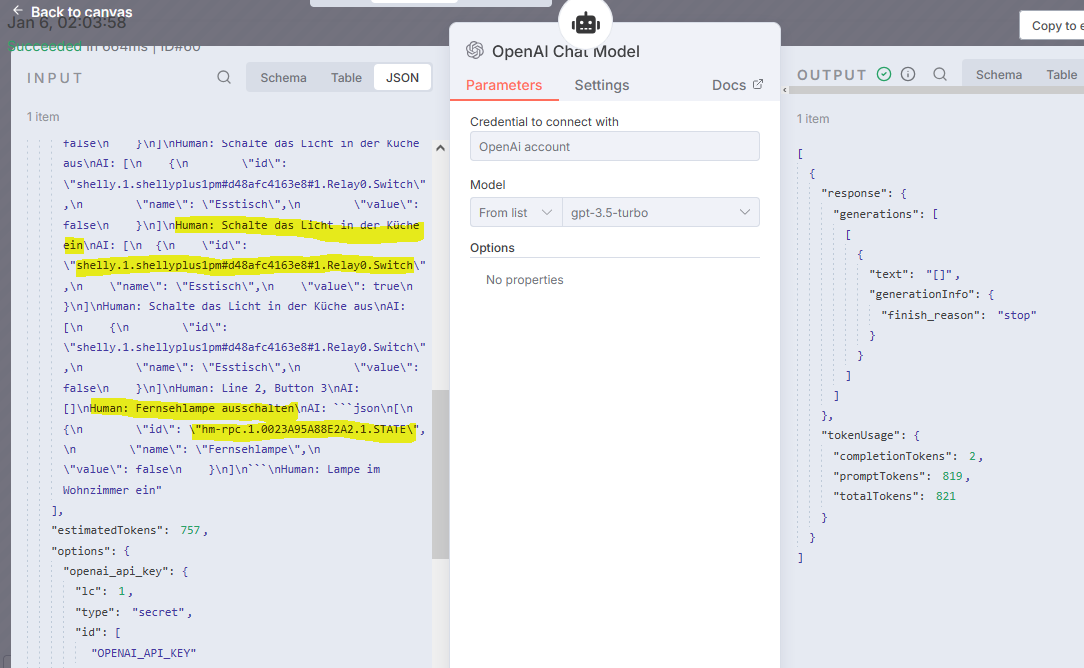
Task: Open the gpt-3.5-turbo model dropdown
Action: tap(661, 212)
